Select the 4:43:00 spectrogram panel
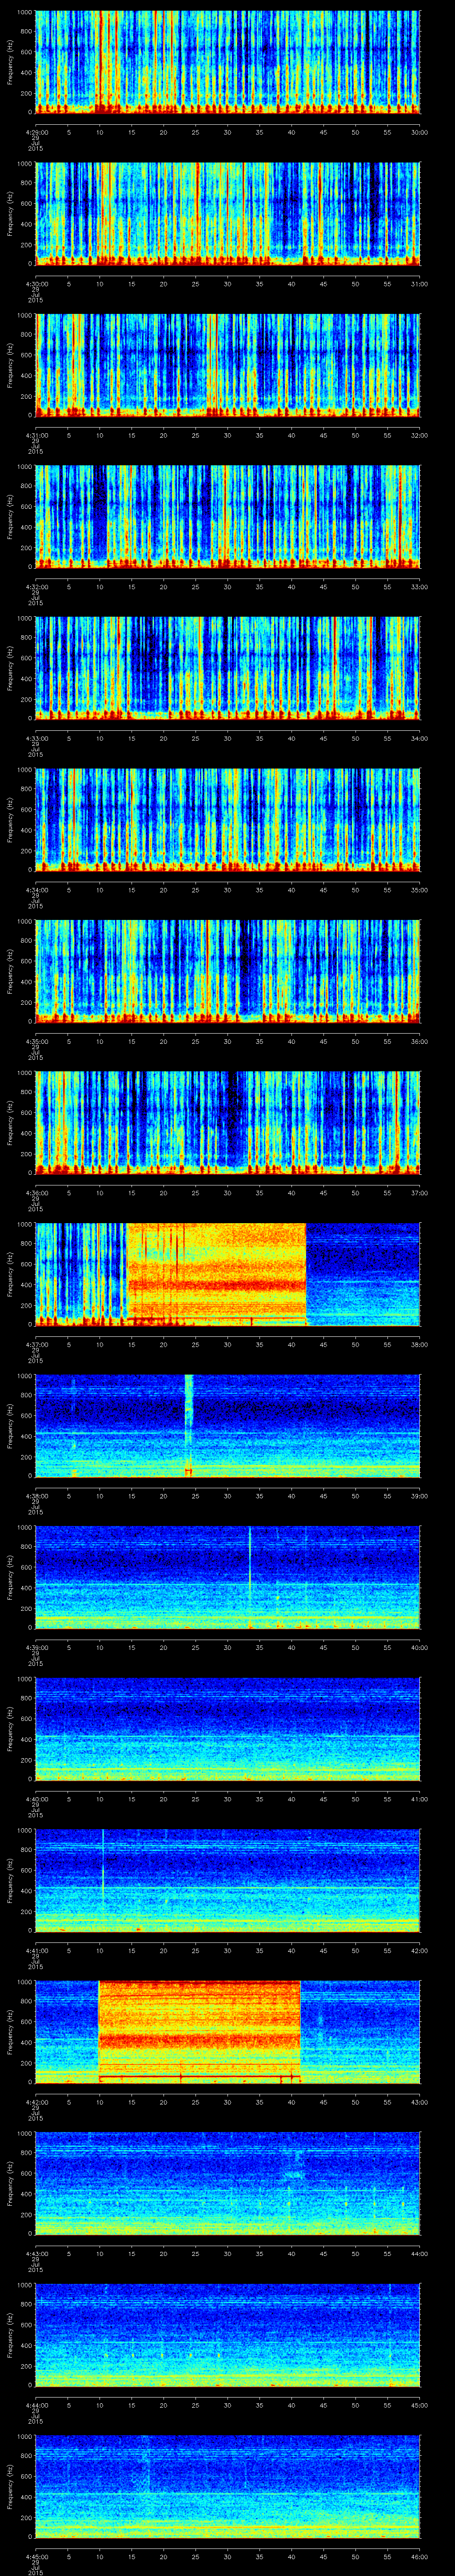 (x=227, y=2180)
